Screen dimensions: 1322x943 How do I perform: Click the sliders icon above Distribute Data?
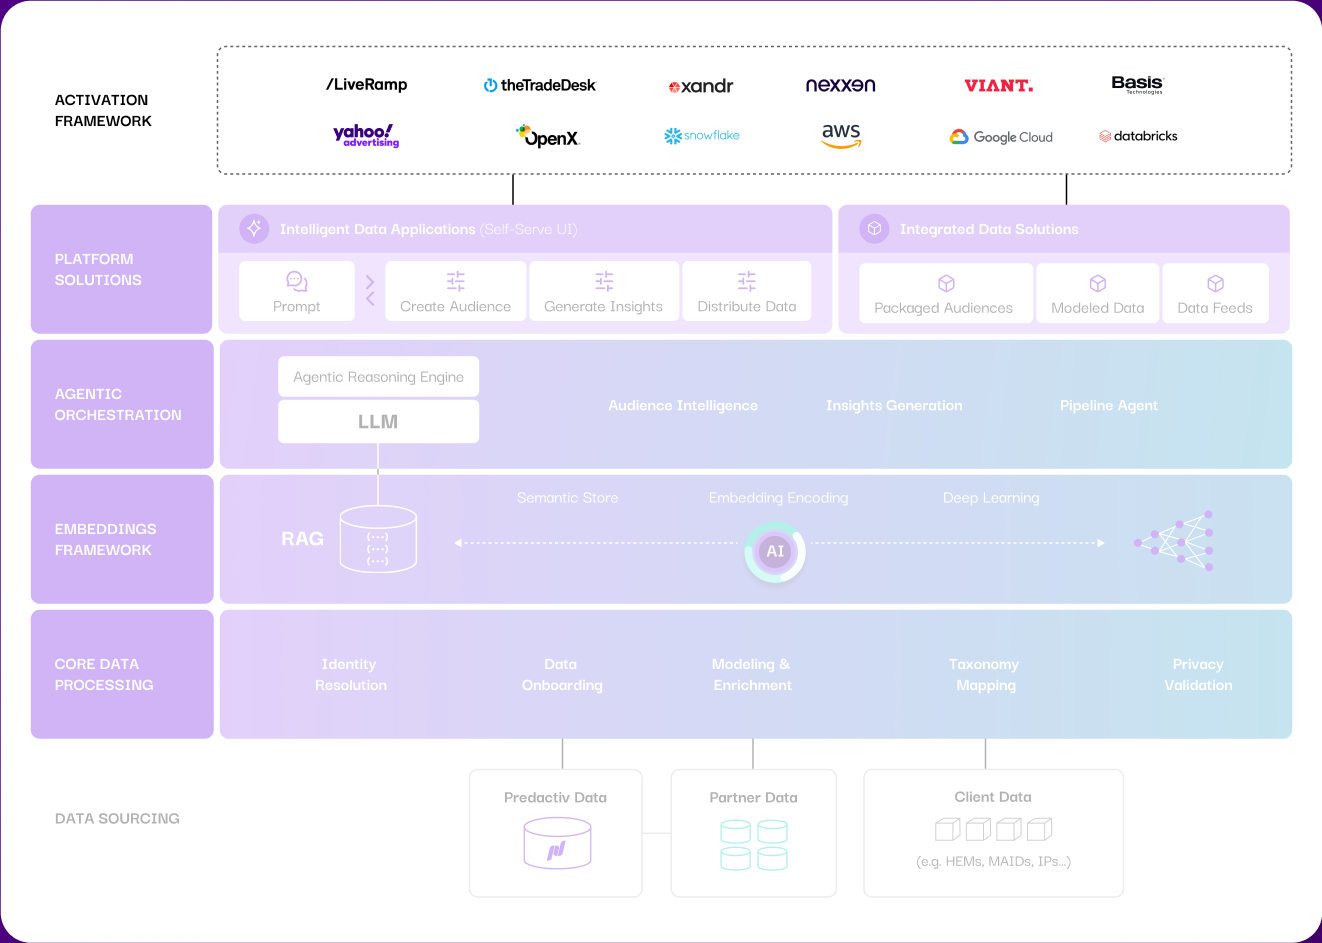(x=747, y=281)
